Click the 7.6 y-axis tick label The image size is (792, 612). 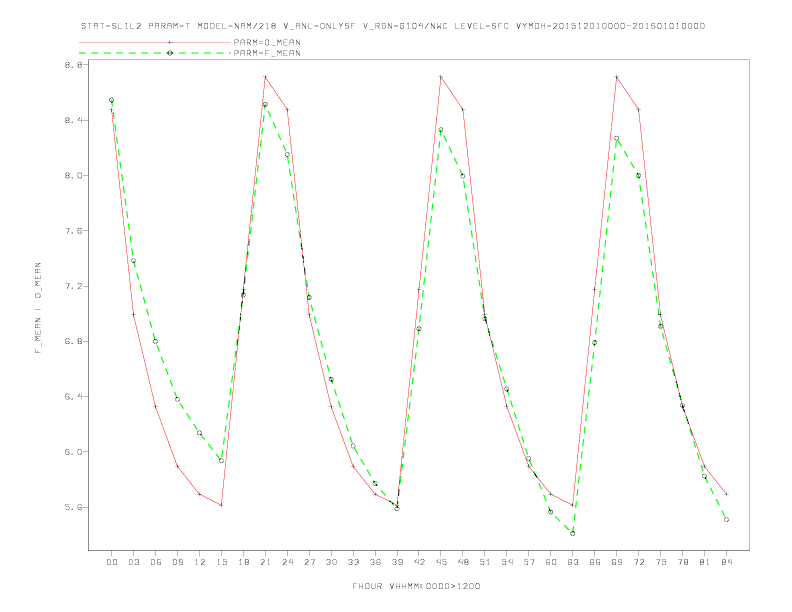73,231
